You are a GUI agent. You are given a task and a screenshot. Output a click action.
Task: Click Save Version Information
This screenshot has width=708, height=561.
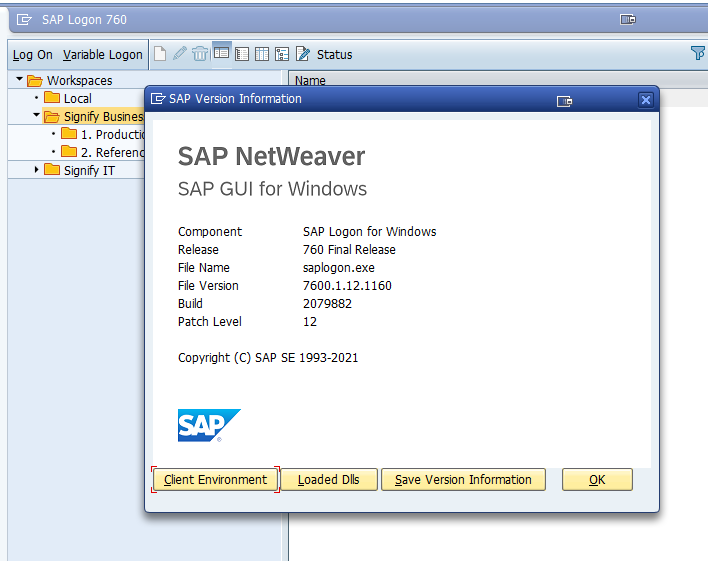463,479
